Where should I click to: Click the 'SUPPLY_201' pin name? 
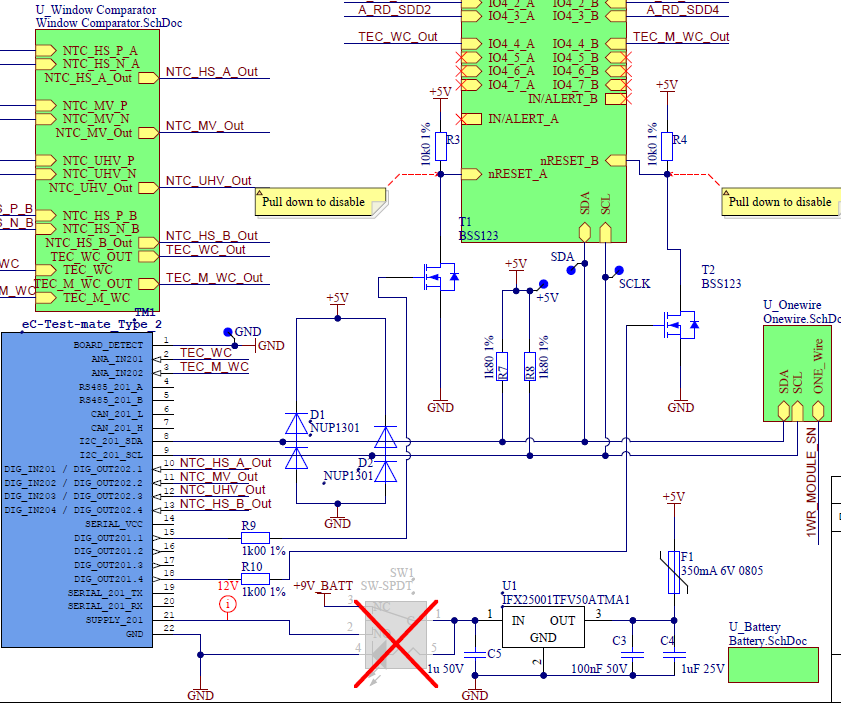coord(114,620)
